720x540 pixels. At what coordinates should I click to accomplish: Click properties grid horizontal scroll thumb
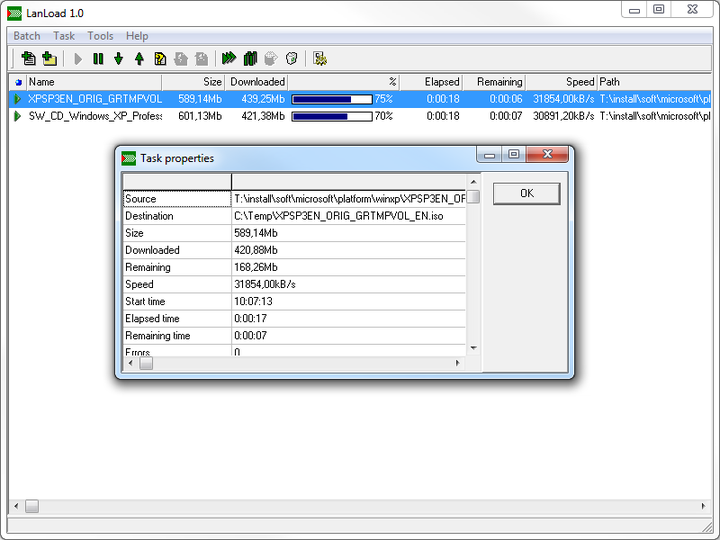coord(146,363)
